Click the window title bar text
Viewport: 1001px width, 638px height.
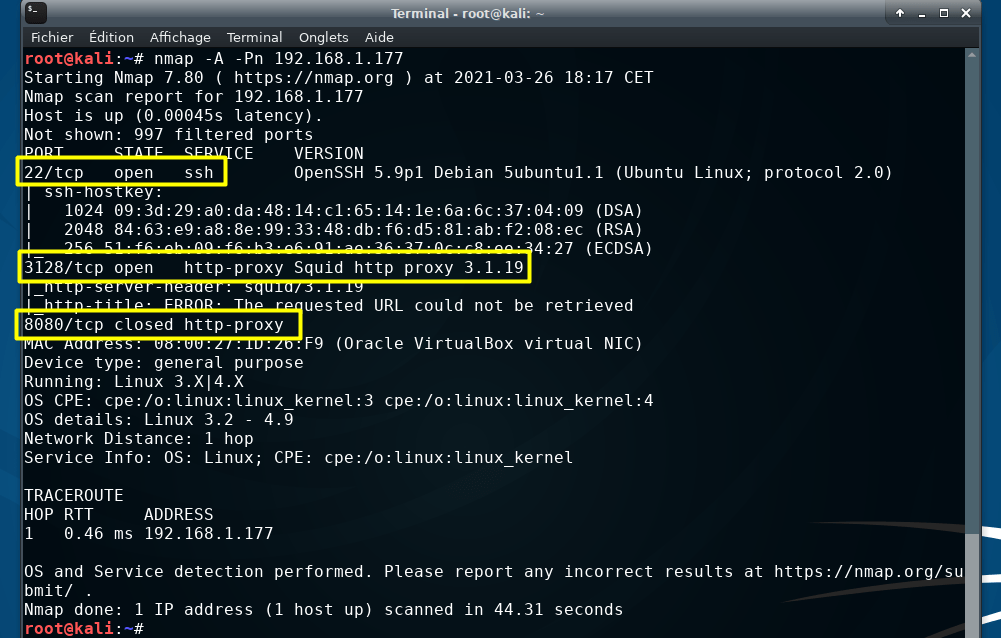pos(467,13)
